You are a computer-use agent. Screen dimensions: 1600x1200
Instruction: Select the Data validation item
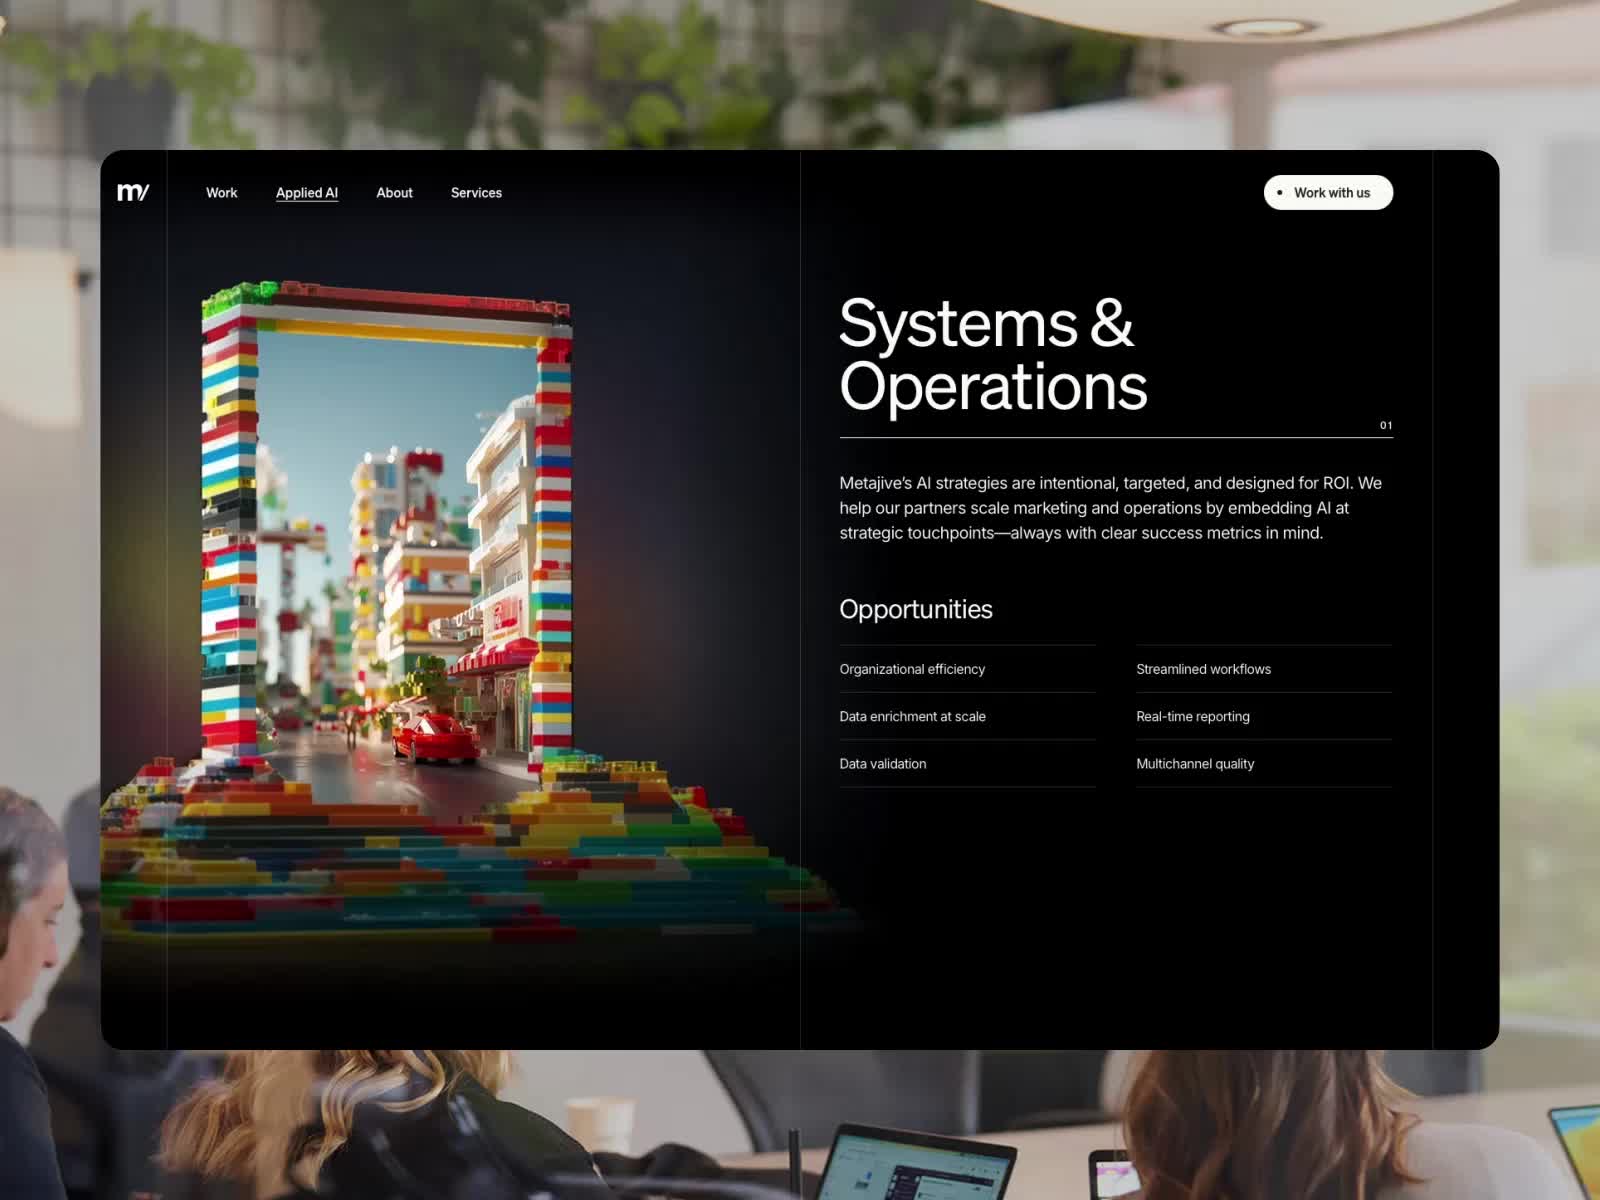click(882, 764)
